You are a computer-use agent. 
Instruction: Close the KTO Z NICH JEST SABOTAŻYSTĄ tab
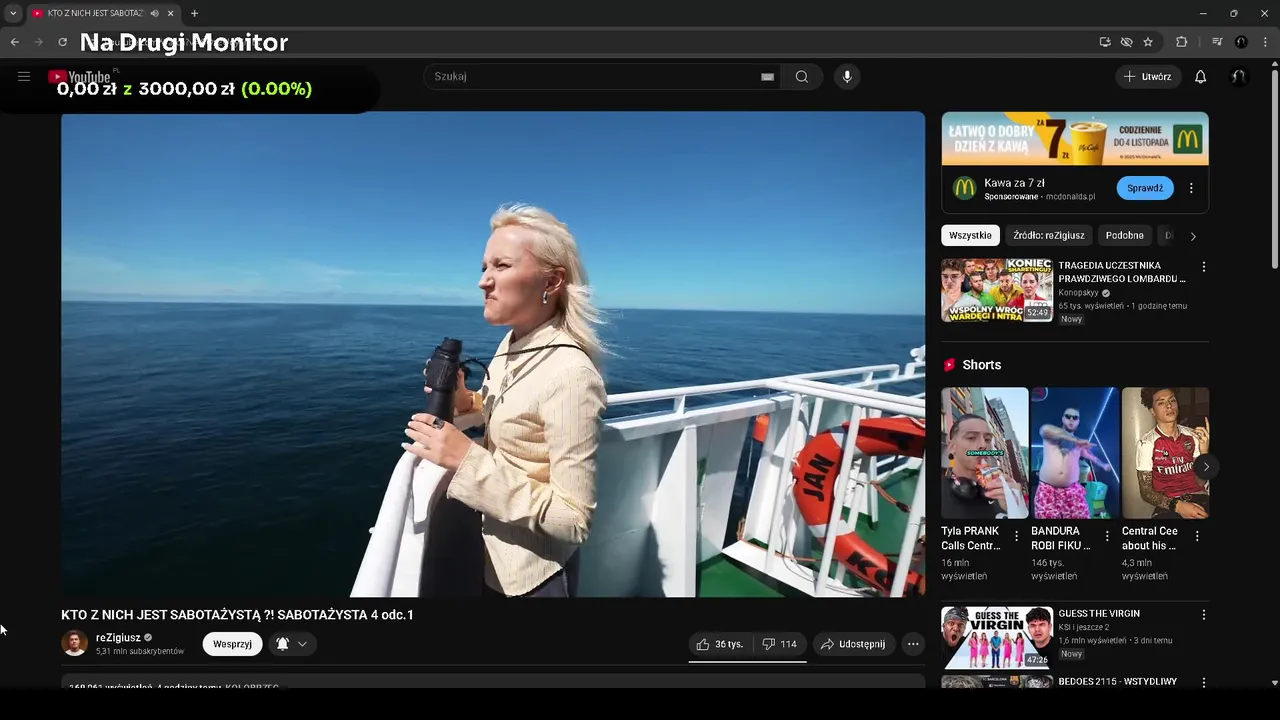tap(171, 13)
